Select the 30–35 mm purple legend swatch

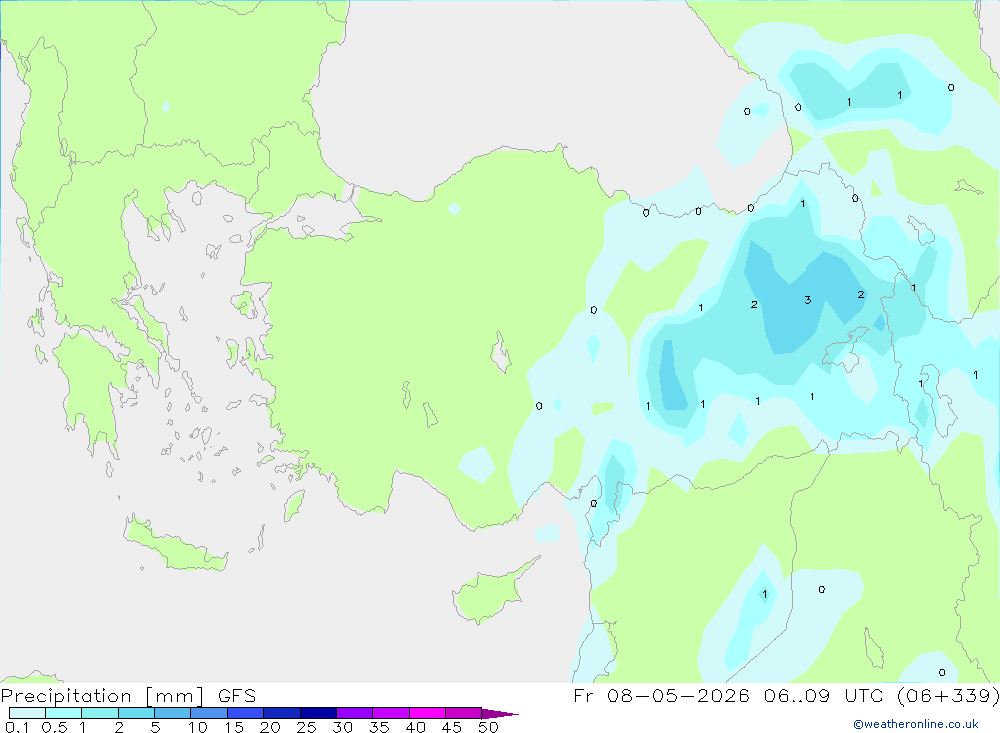pyautogui.click(x=354, y=713)
